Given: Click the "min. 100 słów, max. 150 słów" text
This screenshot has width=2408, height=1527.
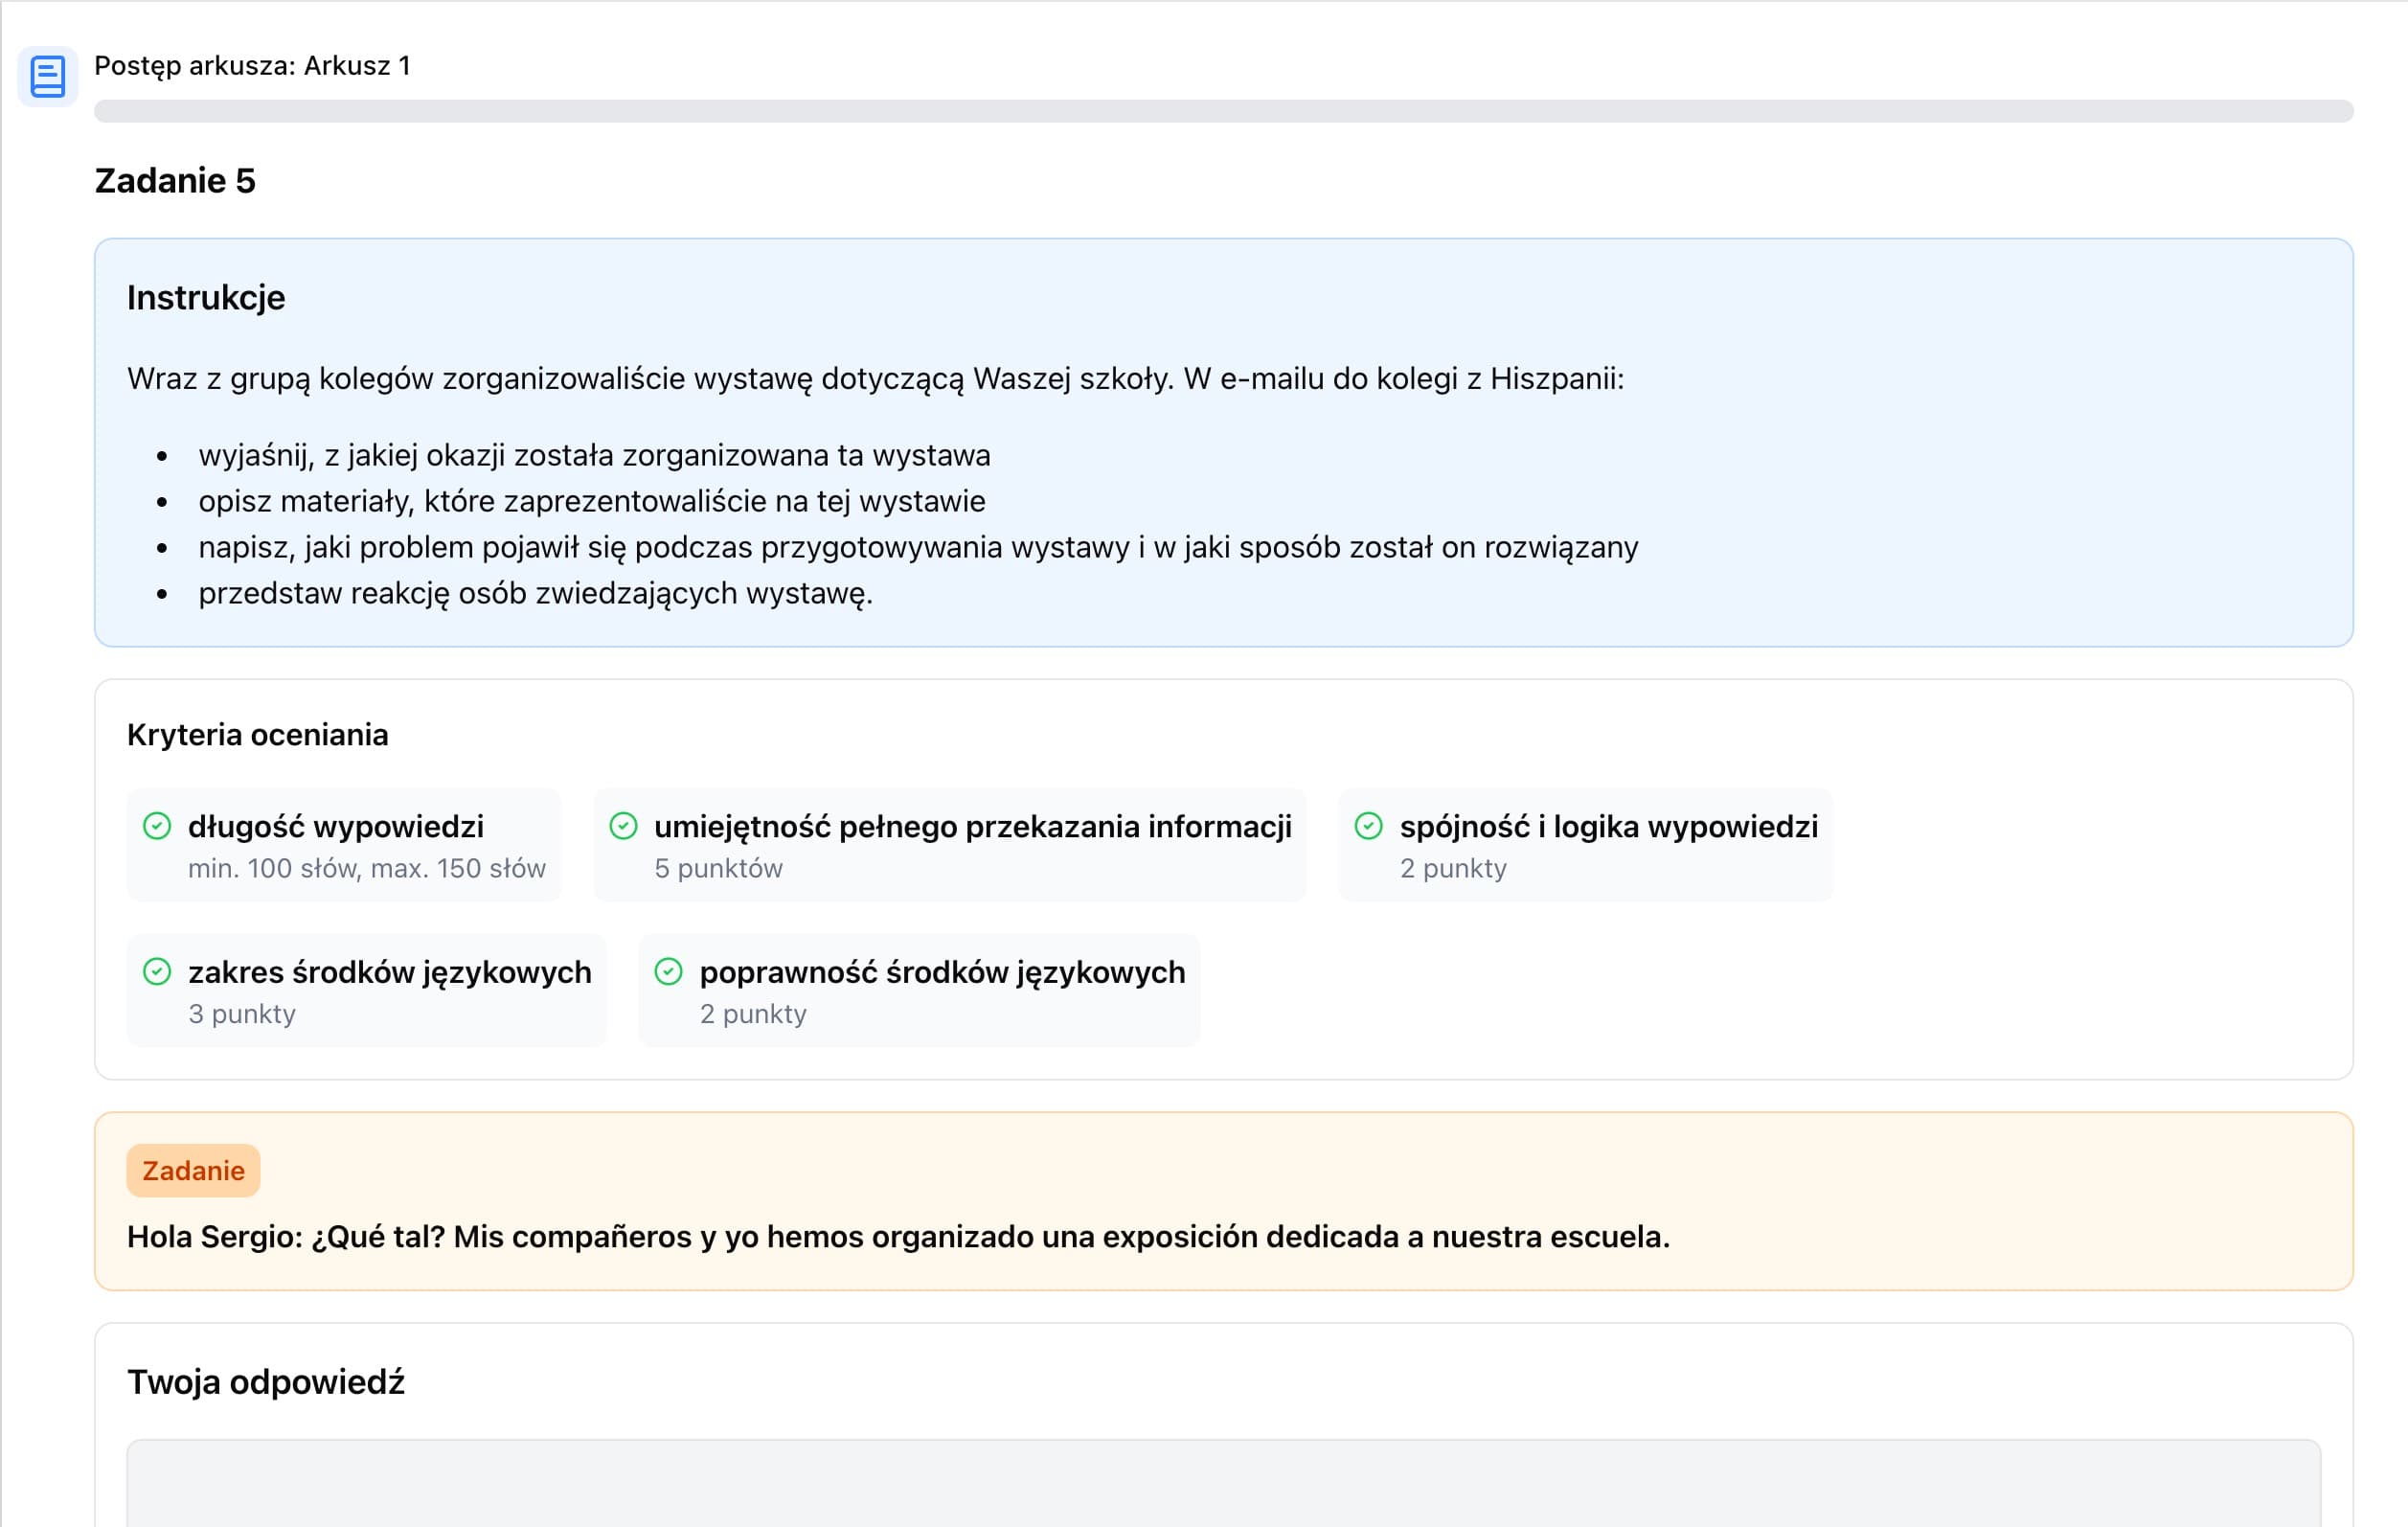Looking at the screenshot, I should 366,868.
